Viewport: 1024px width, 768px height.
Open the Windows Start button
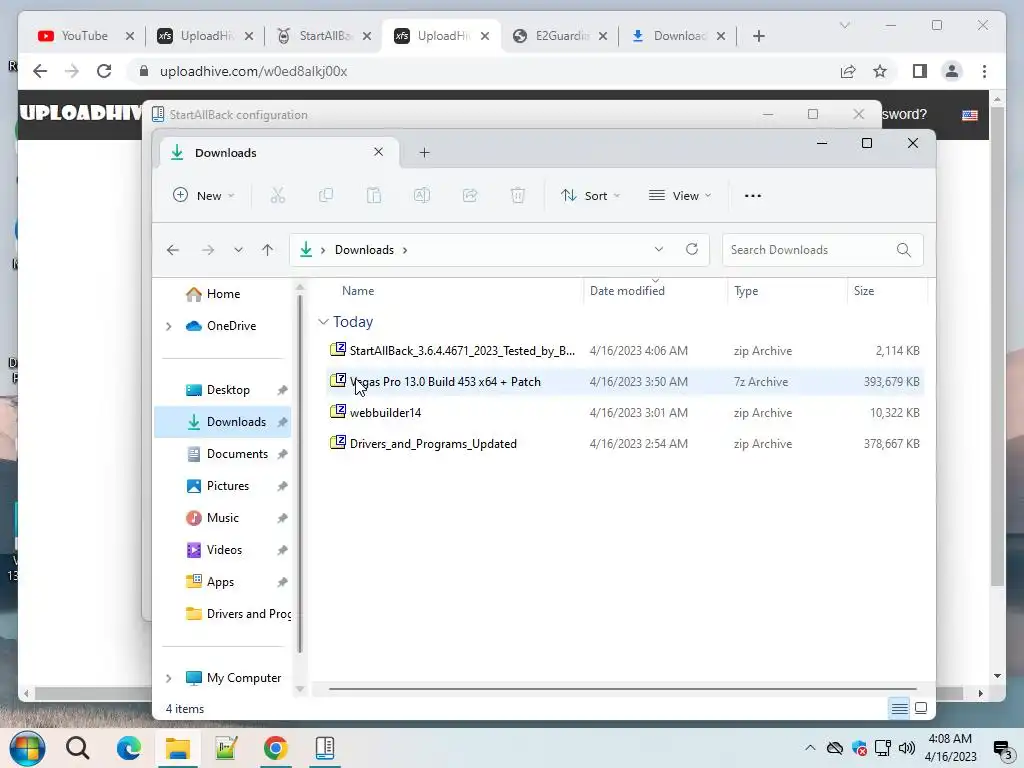point(27,748)
